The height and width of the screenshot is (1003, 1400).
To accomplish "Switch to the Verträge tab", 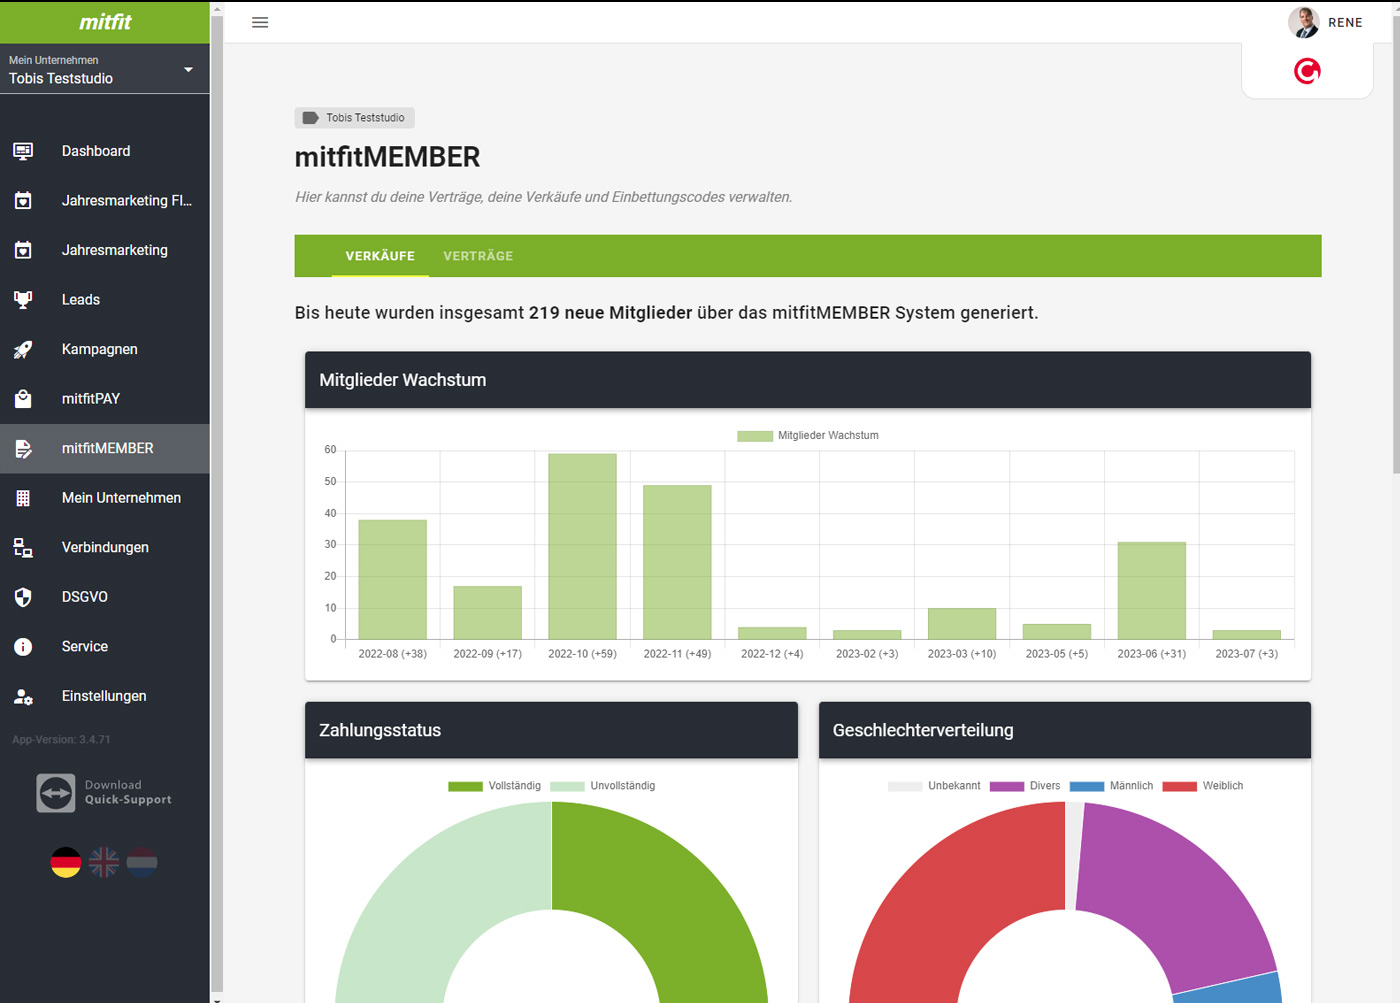I will click(x=478, y=256).
